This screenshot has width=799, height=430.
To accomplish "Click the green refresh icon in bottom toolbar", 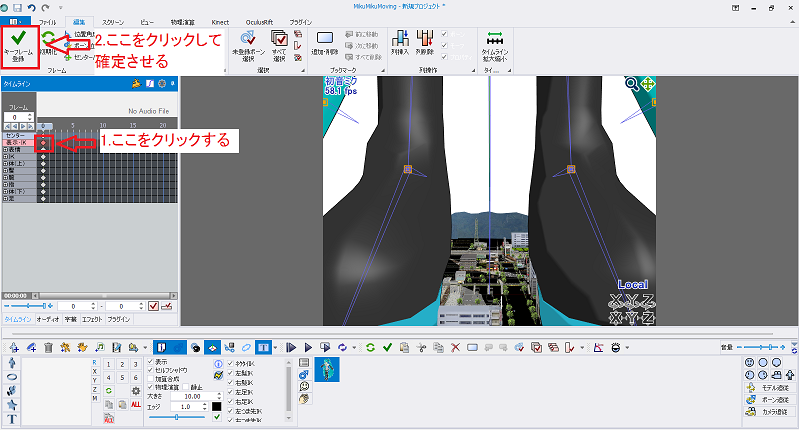I will (370, 347).
